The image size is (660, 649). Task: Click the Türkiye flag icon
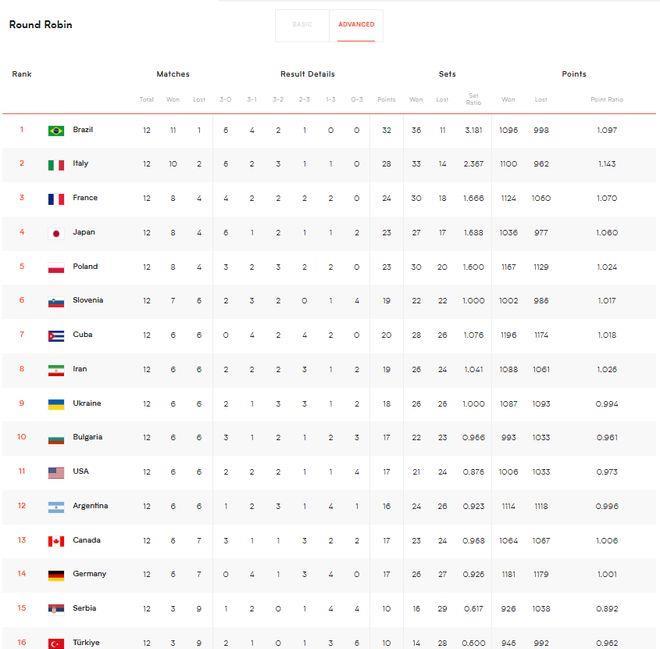(x=56, y=644)
